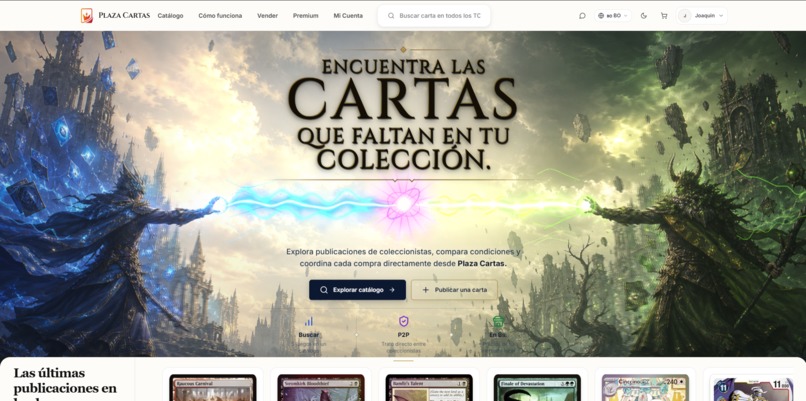
Task: Open the Cinccino Pokémon card thumbnail
Action: 645,388
